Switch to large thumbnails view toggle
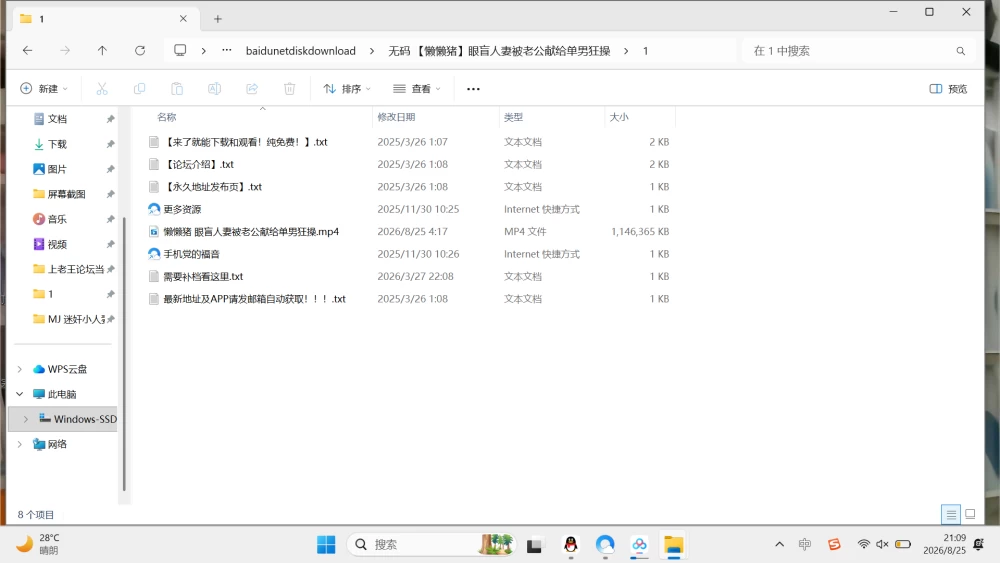The width and height of the screenshot is (1000, 563). (970, 514)
